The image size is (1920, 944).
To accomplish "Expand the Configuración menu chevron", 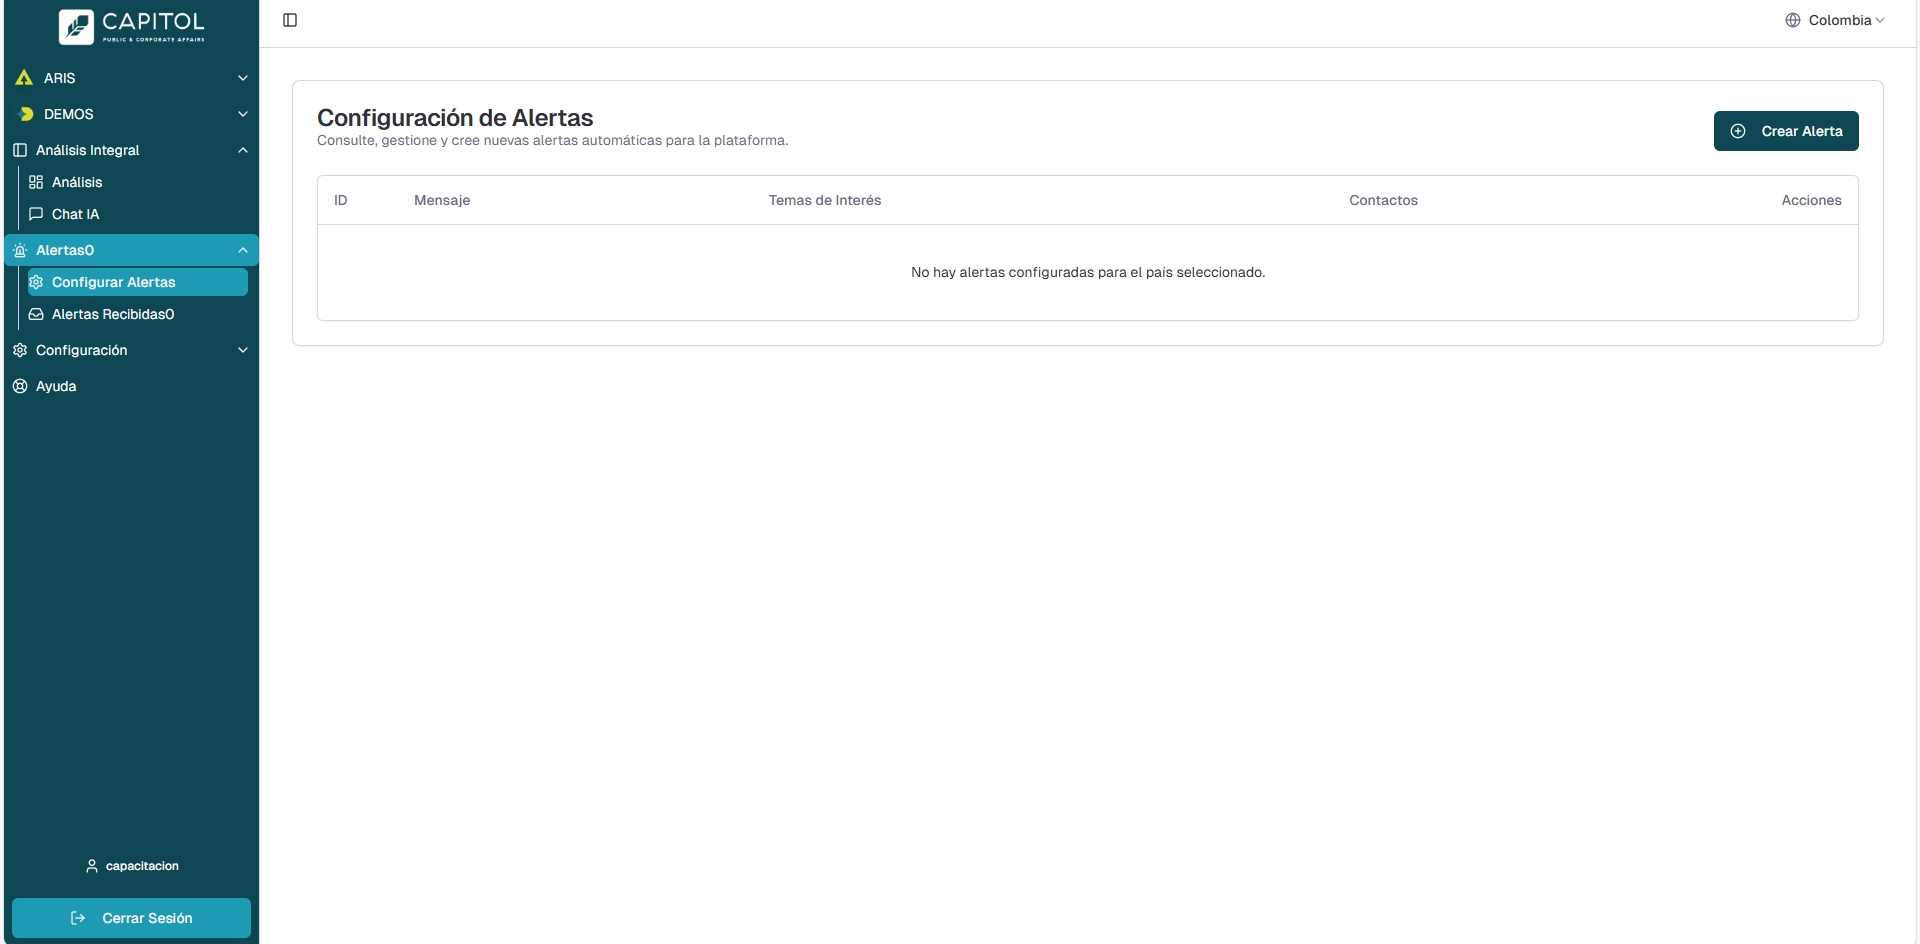I will coord(242,350).
